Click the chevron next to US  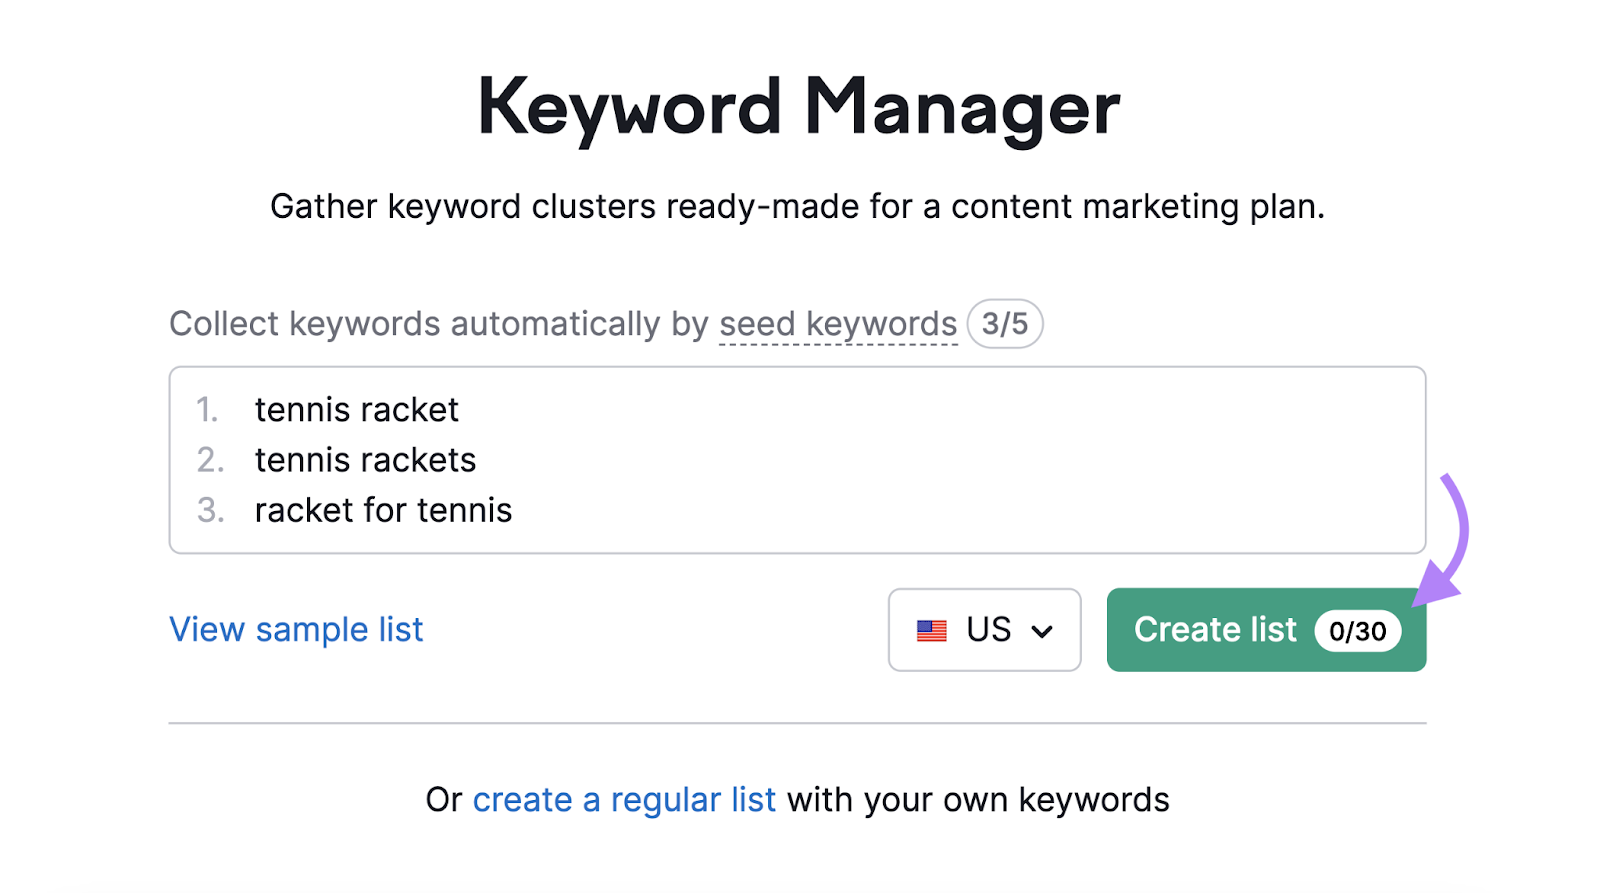coord(1043,630)
